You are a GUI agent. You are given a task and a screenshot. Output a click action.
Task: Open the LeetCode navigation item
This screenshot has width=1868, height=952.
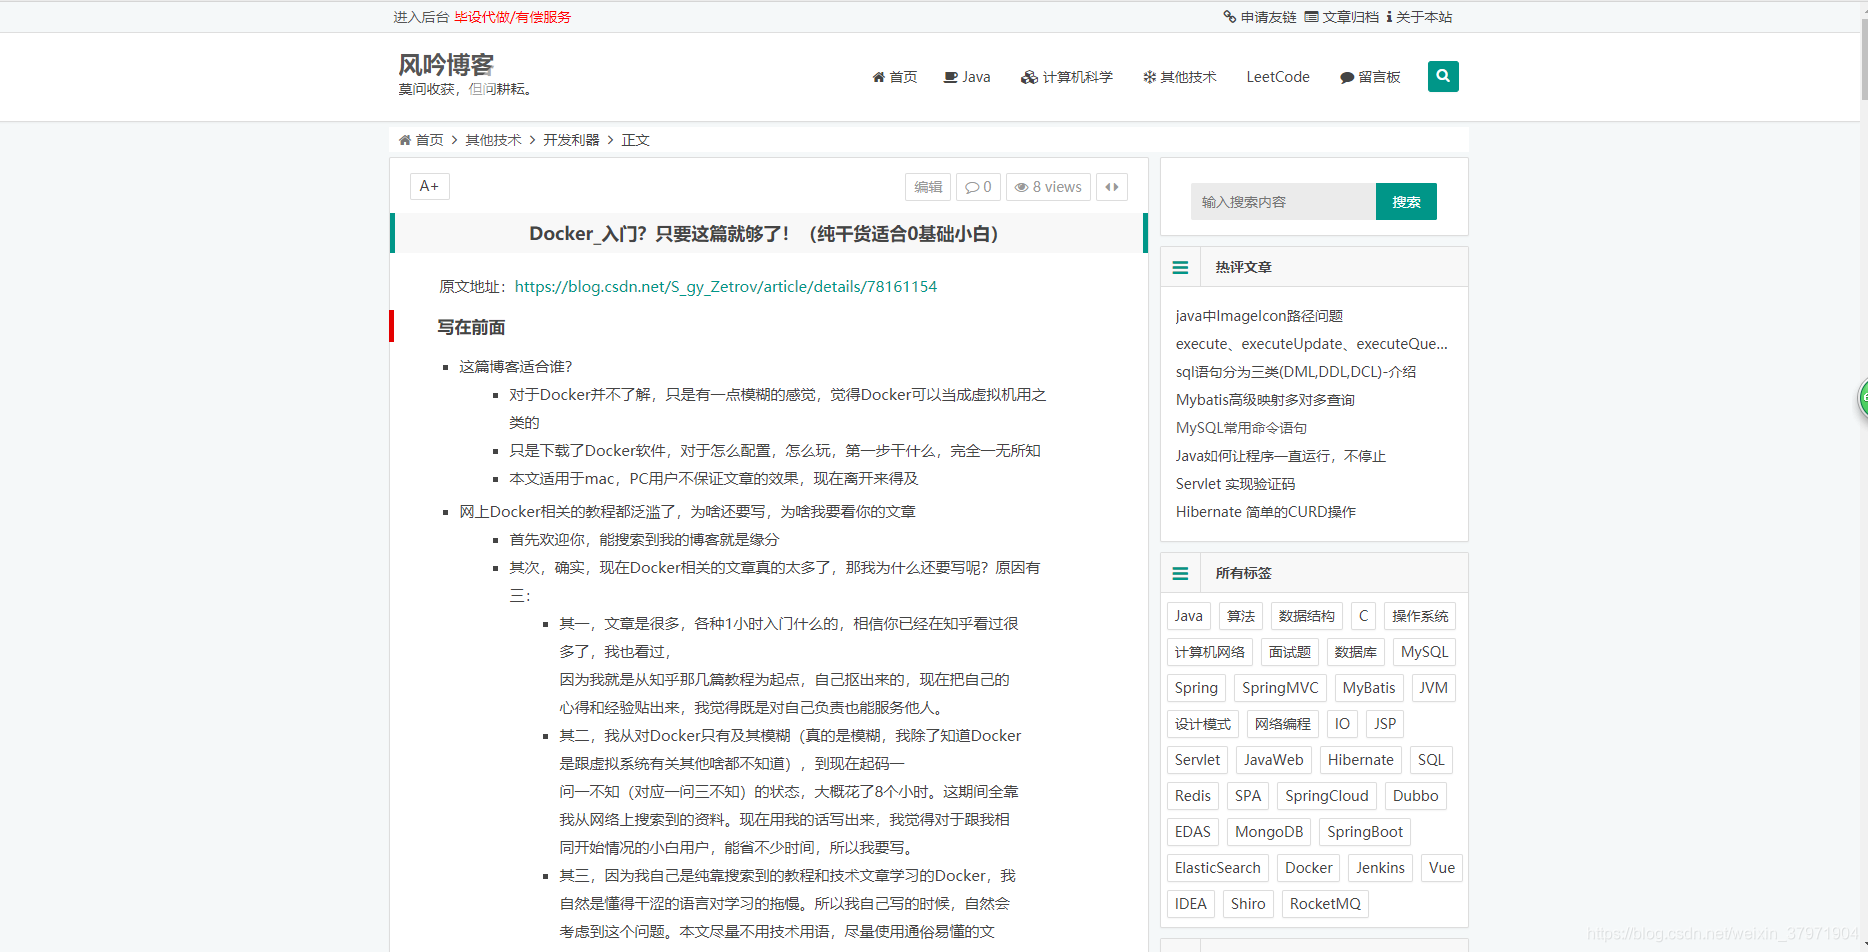click(x=1278, y=77)
